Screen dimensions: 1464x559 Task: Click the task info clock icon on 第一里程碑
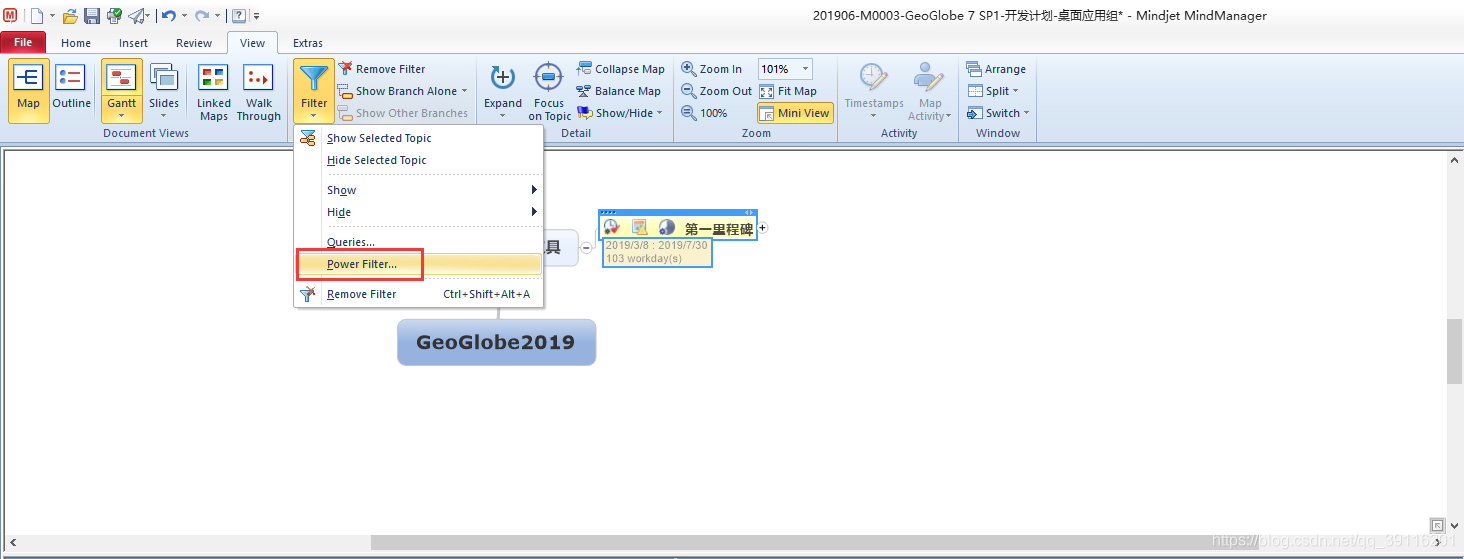pos(612,228)
